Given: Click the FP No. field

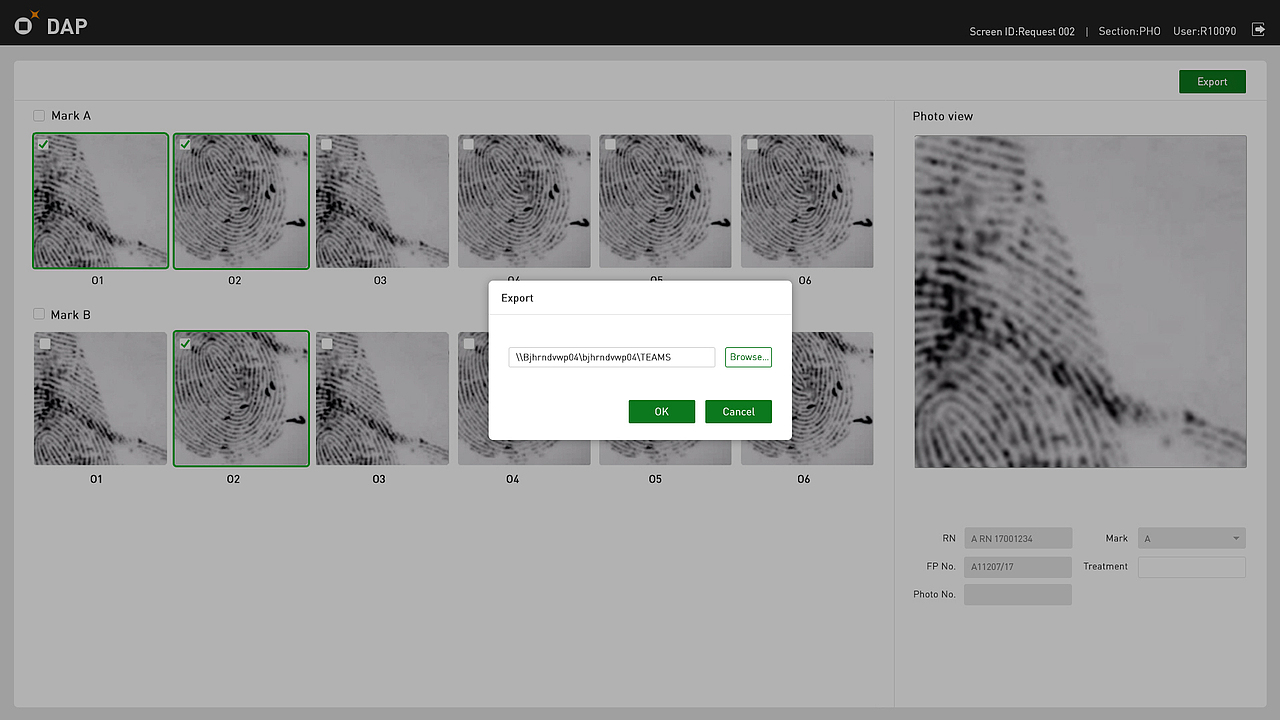Looking at the screenshot, I should 1017,566.
